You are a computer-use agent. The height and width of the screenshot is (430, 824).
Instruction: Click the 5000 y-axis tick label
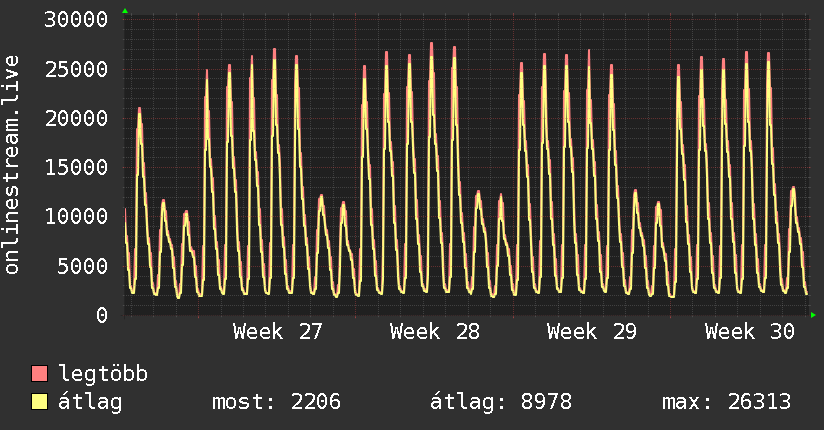pyautogui.click(x=83, y=266)
